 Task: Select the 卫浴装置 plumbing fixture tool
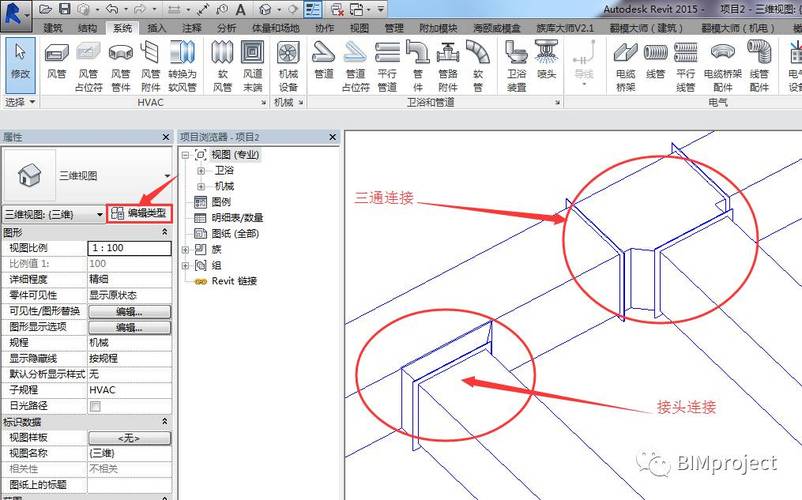tap(517, 66)
